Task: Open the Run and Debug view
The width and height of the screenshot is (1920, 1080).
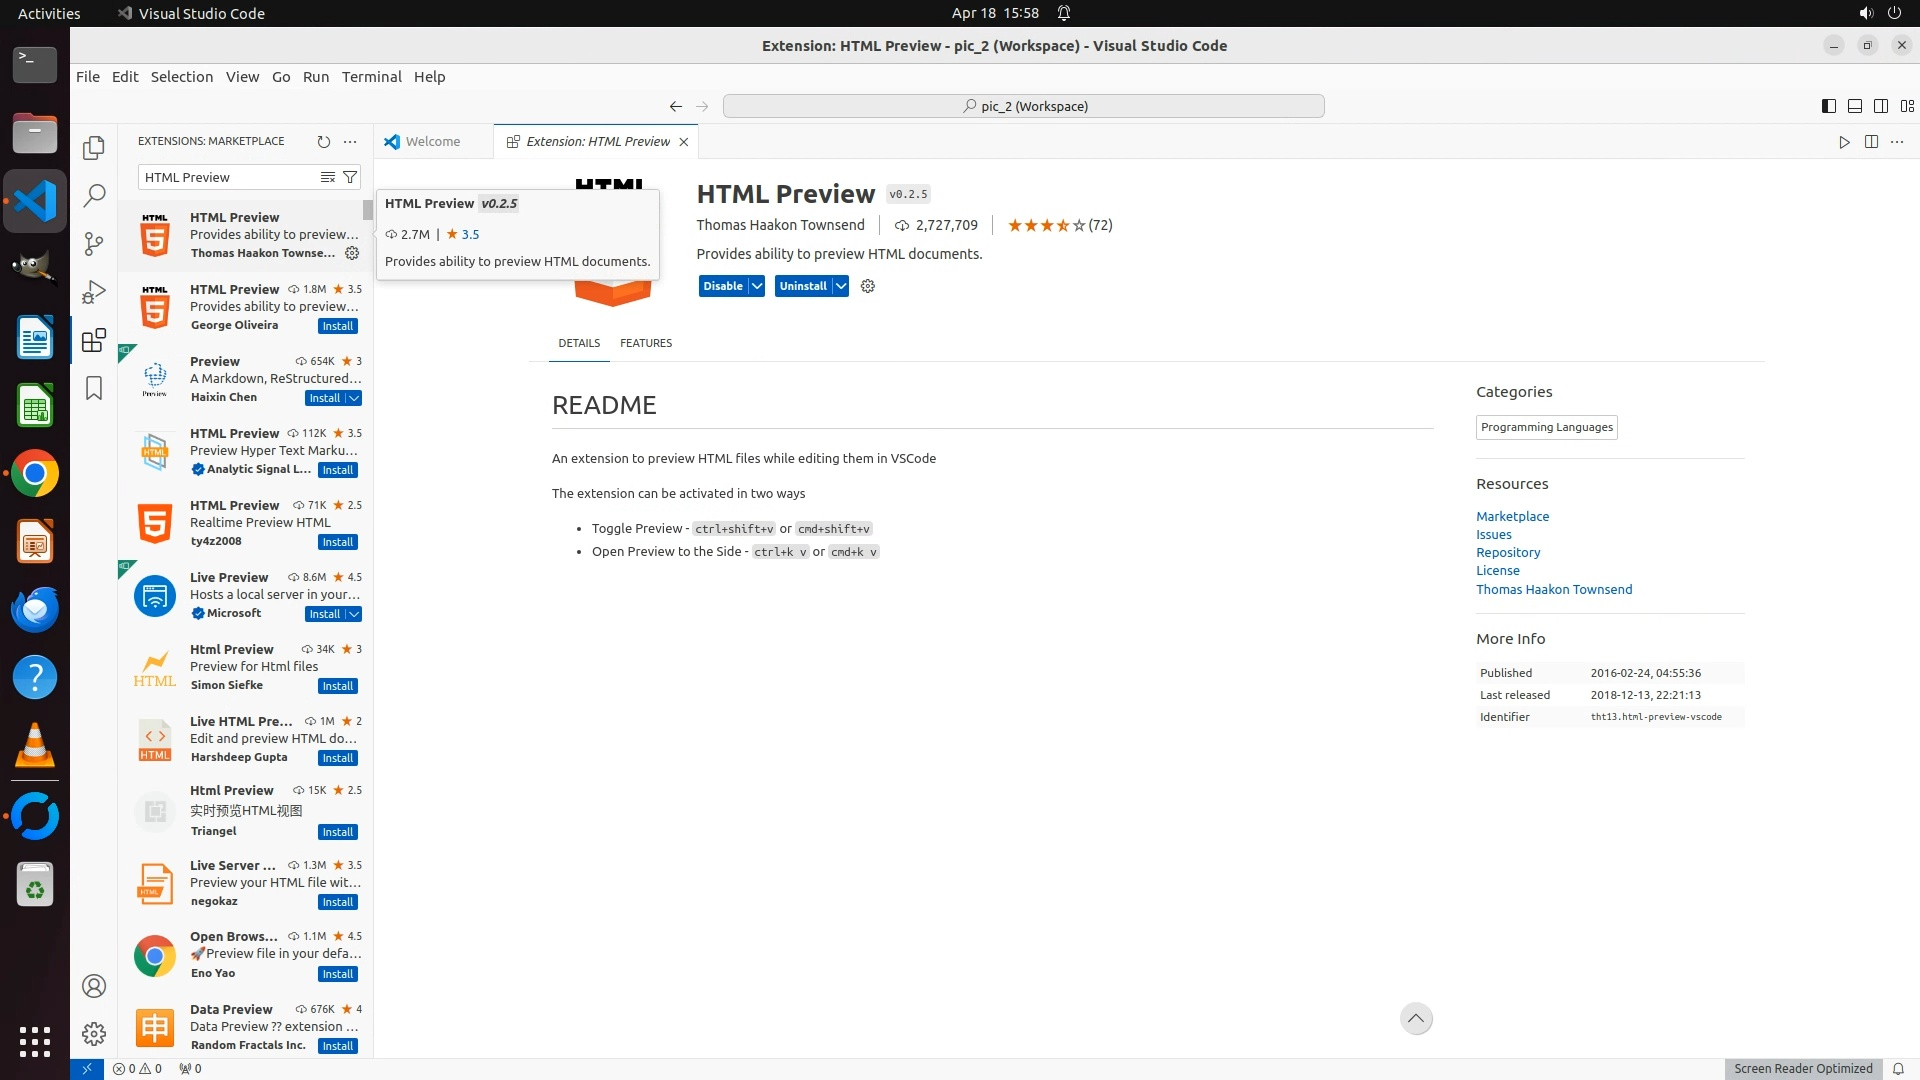Action: point(94,292)
